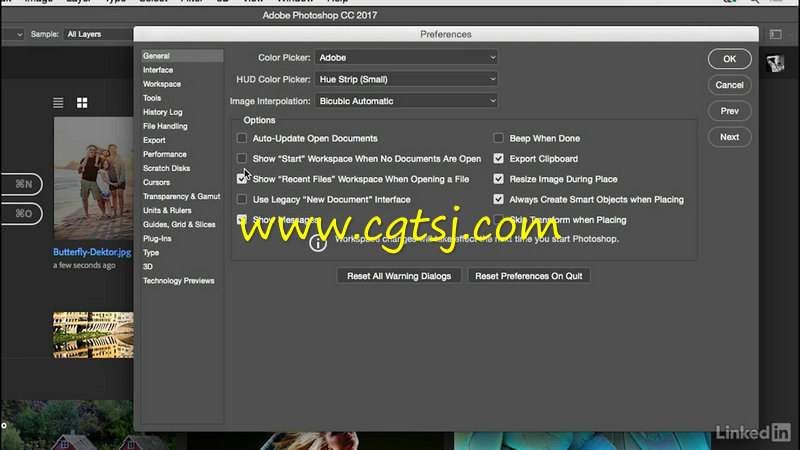Open Workspace preferences category

click(x=162, y=84)
